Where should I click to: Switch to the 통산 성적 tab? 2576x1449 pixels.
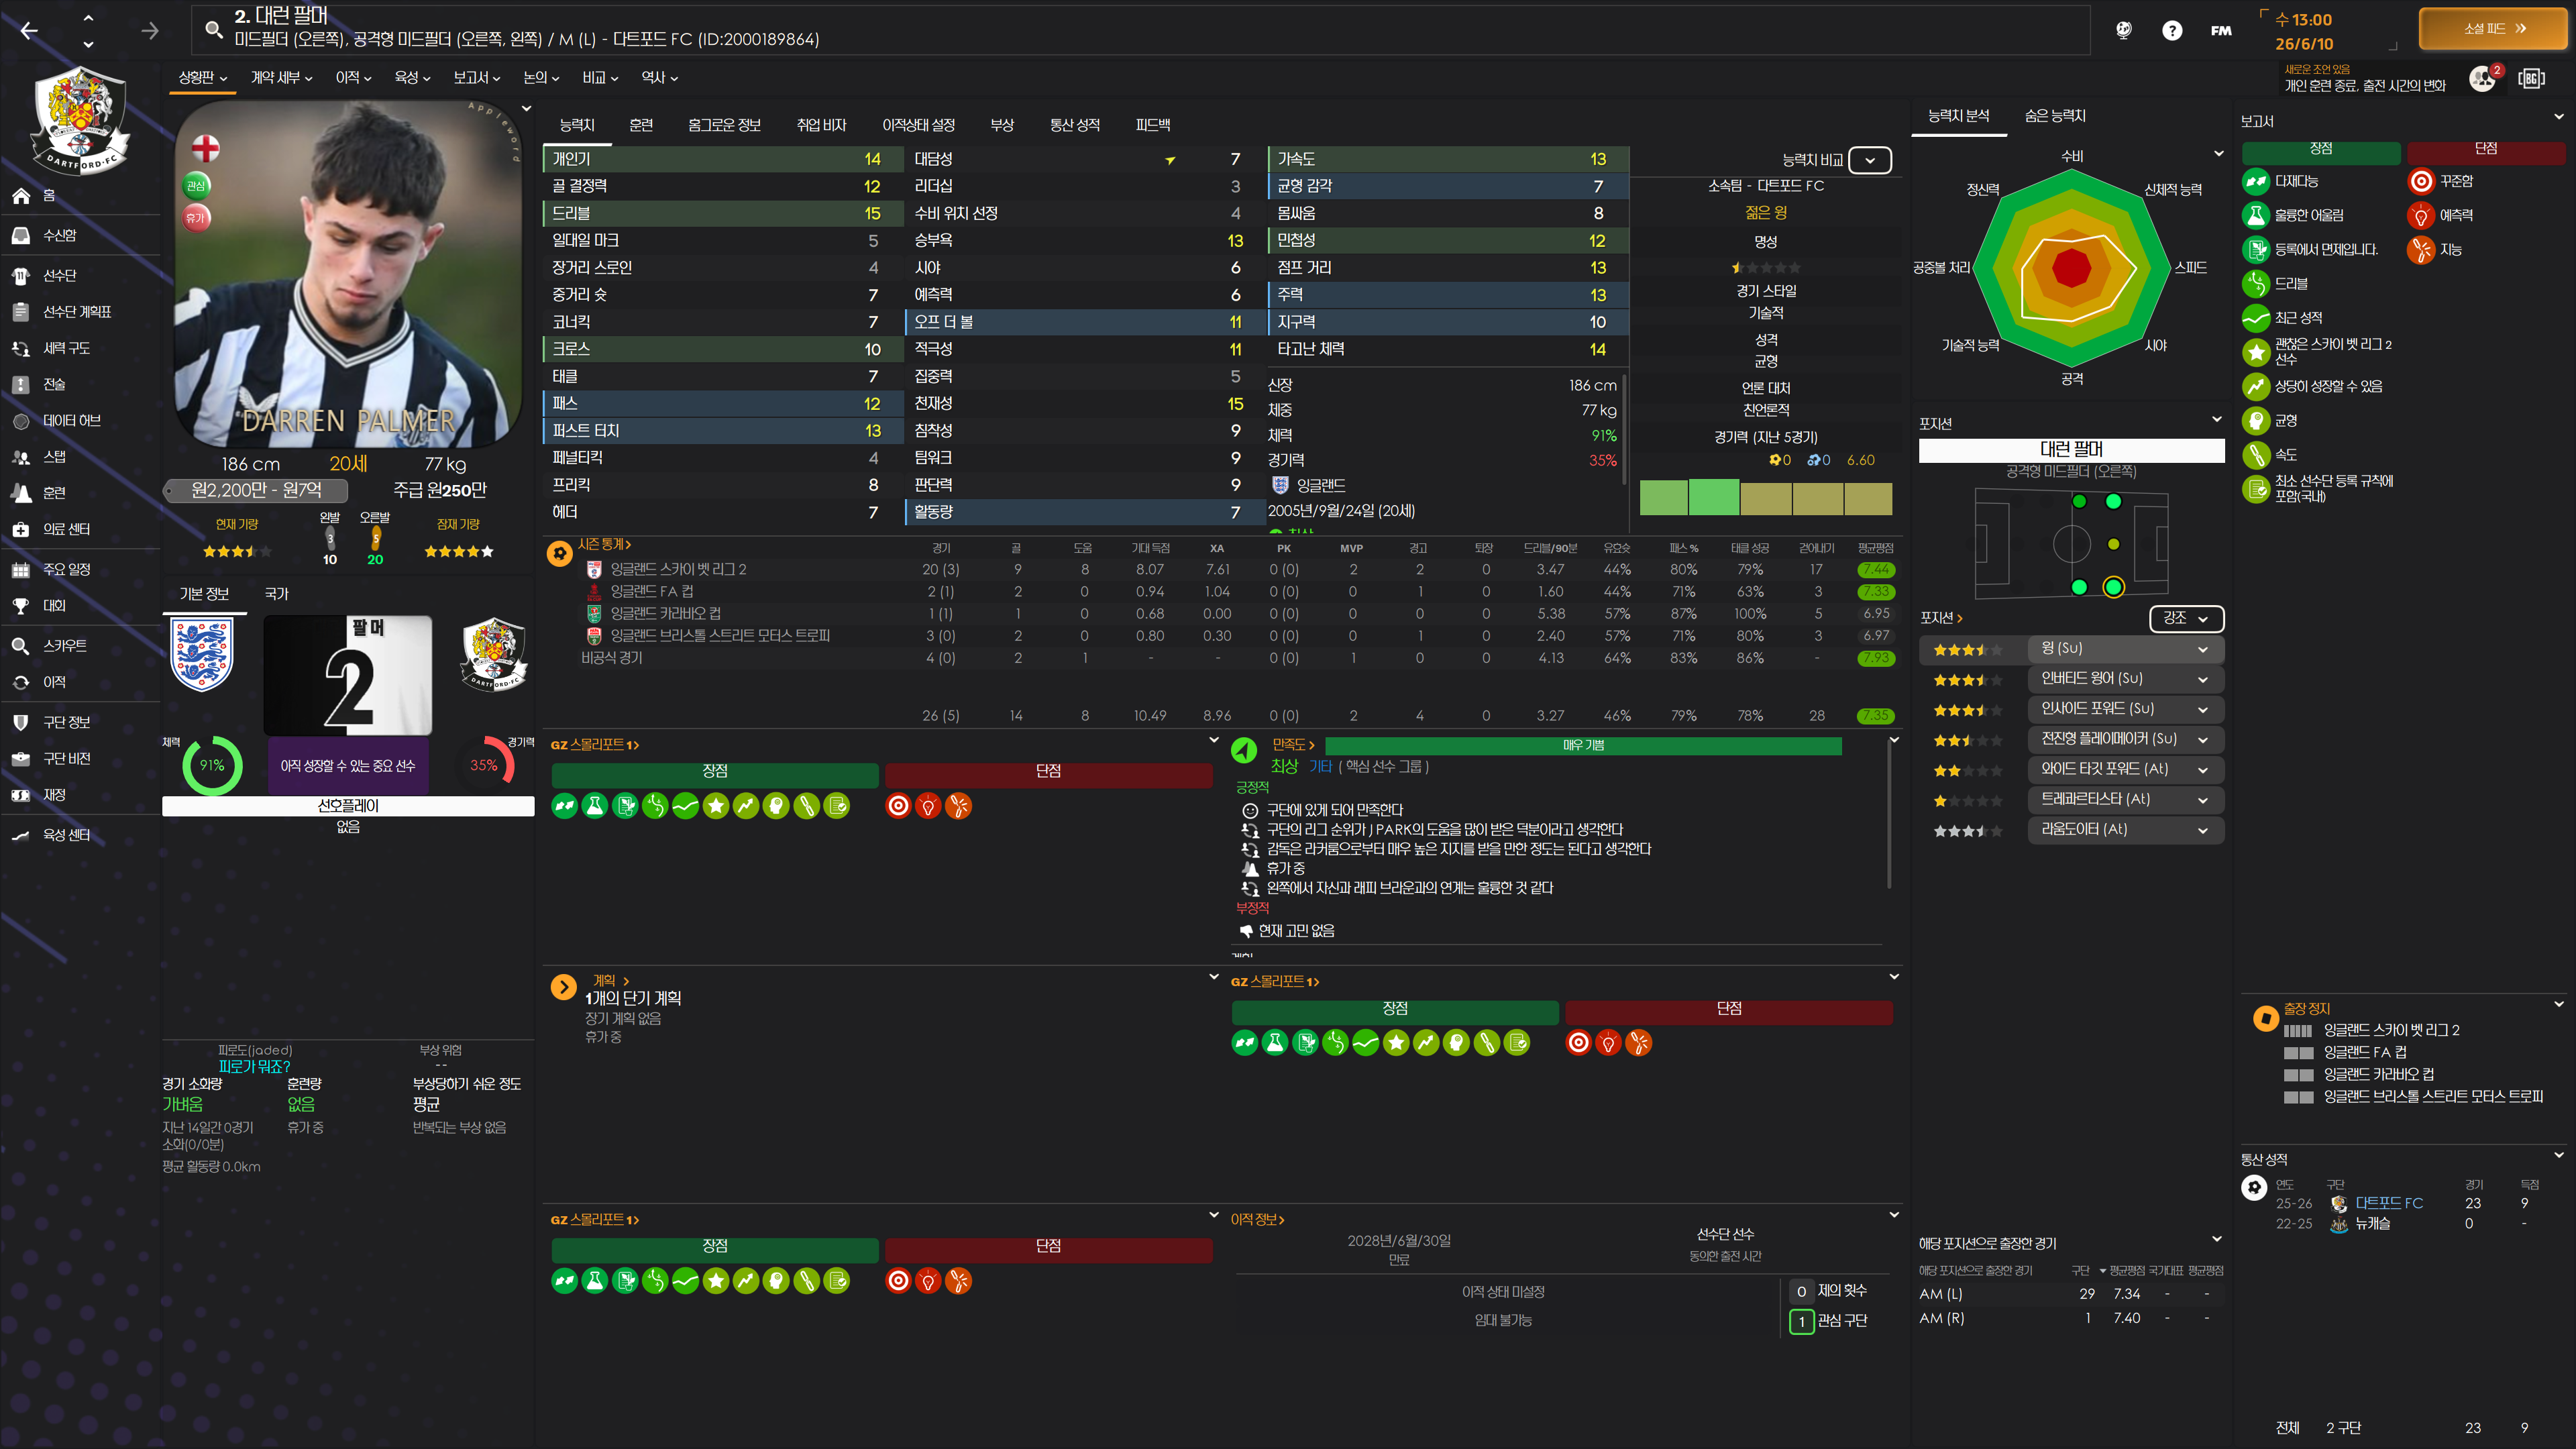tap(1074, 125)
